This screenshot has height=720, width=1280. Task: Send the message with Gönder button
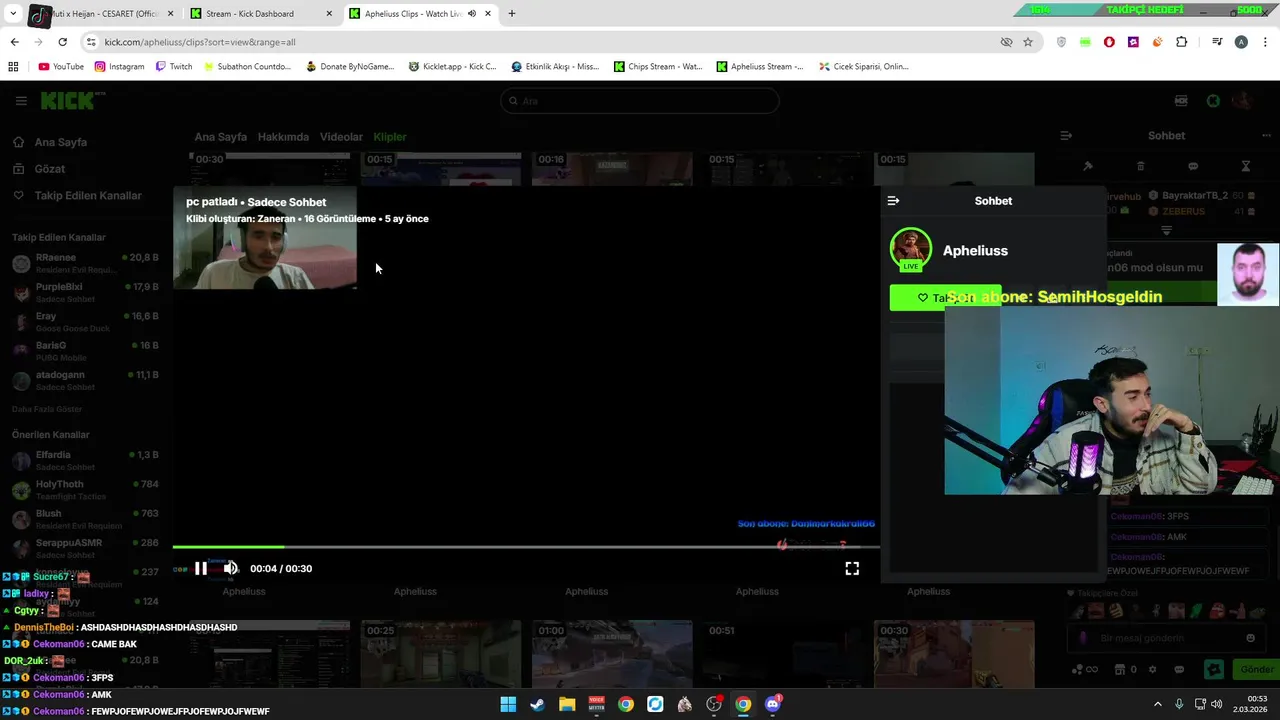point(1256,669)
